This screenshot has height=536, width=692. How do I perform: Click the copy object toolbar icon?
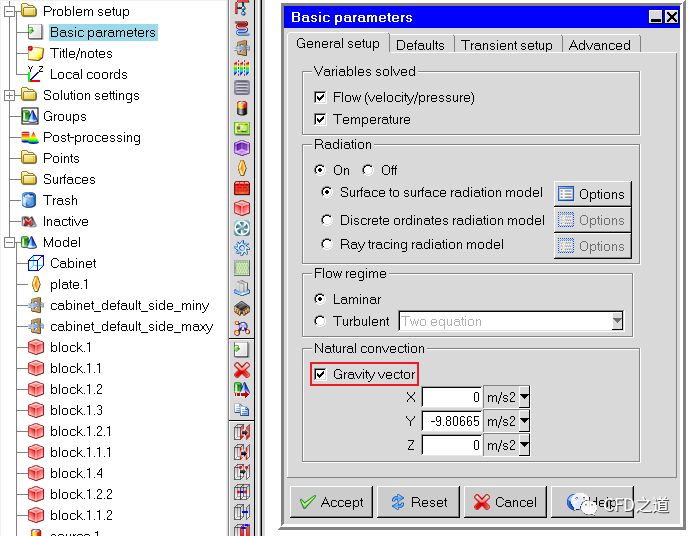pyautogui.click(x=242, y=410)
